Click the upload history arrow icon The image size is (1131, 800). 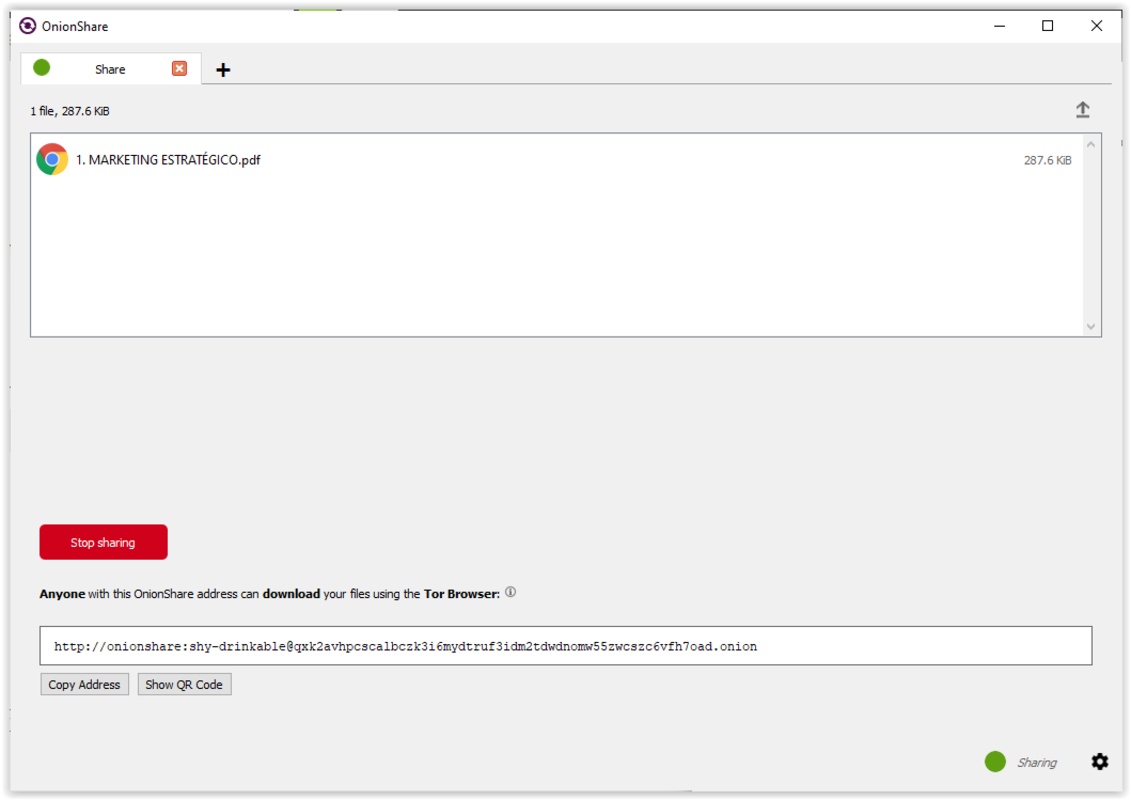[x=1083, y=110]
